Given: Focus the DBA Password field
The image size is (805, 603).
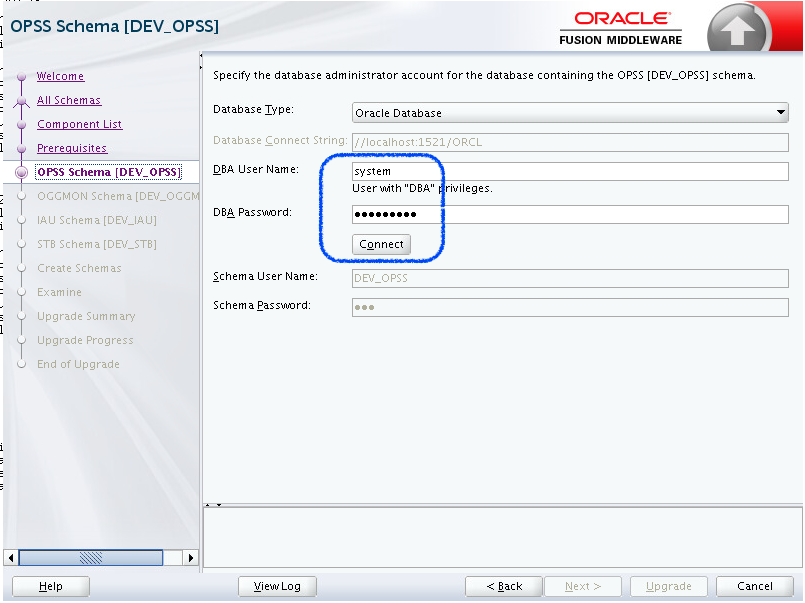Looking at the screenshot, I should [x=570, y=215].
